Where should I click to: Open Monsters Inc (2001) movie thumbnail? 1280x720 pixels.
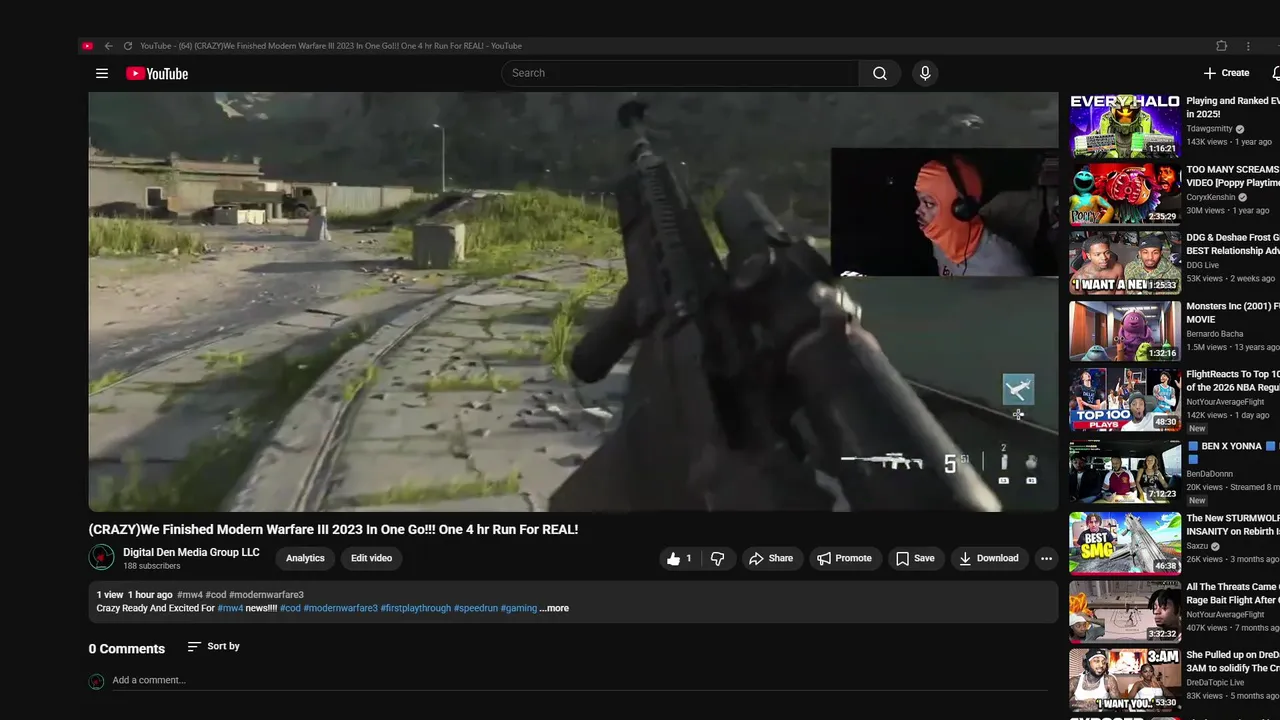1125,331
